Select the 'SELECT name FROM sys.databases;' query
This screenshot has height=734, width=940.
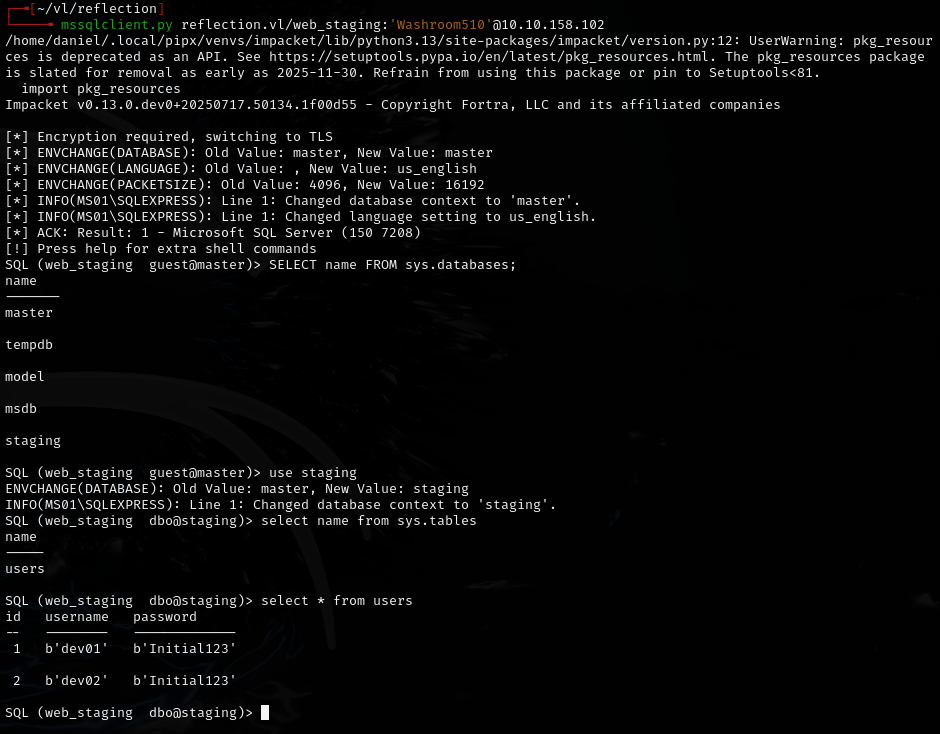394,264
